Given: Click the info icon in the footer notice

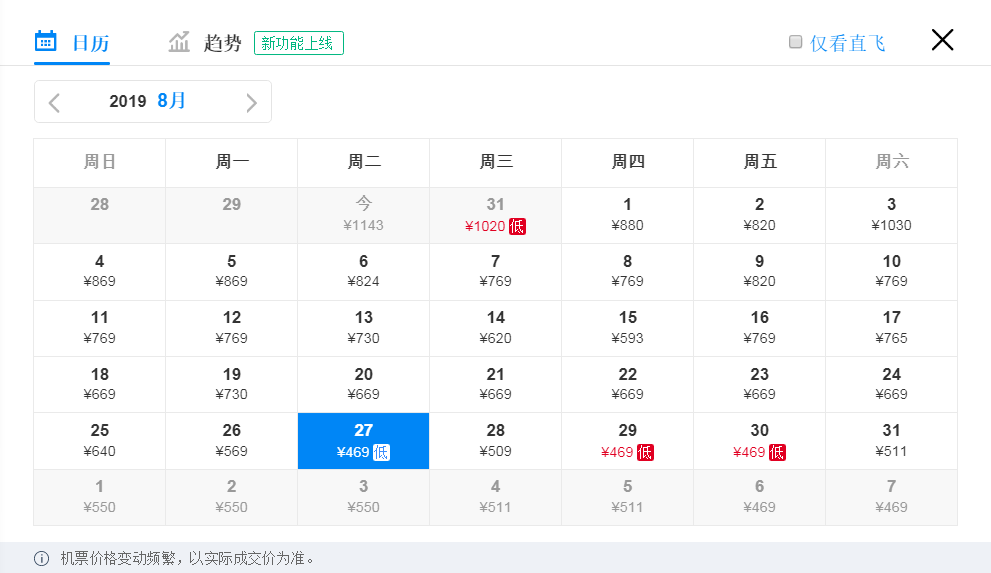Looking at the screenshot, I should [x=41, y=558].
